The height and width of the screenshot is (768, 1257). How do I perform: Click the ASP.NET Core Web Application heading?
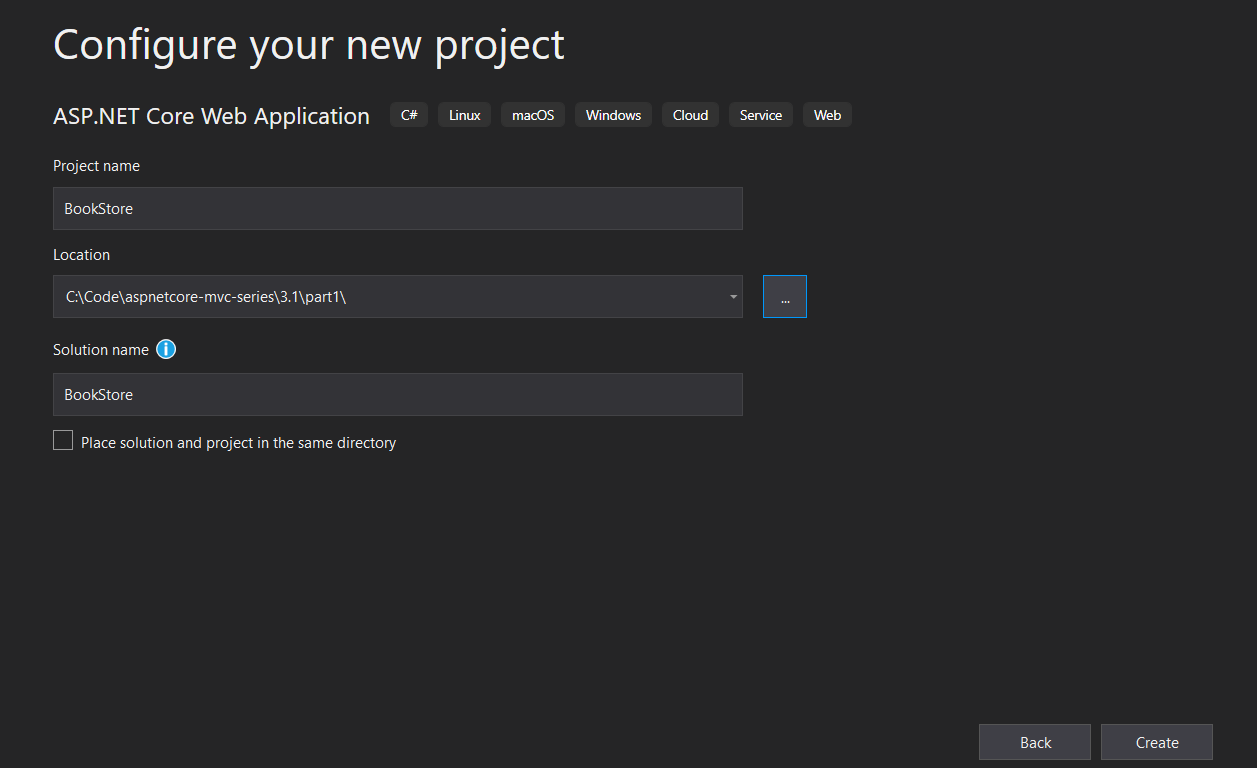click(211, 116)
